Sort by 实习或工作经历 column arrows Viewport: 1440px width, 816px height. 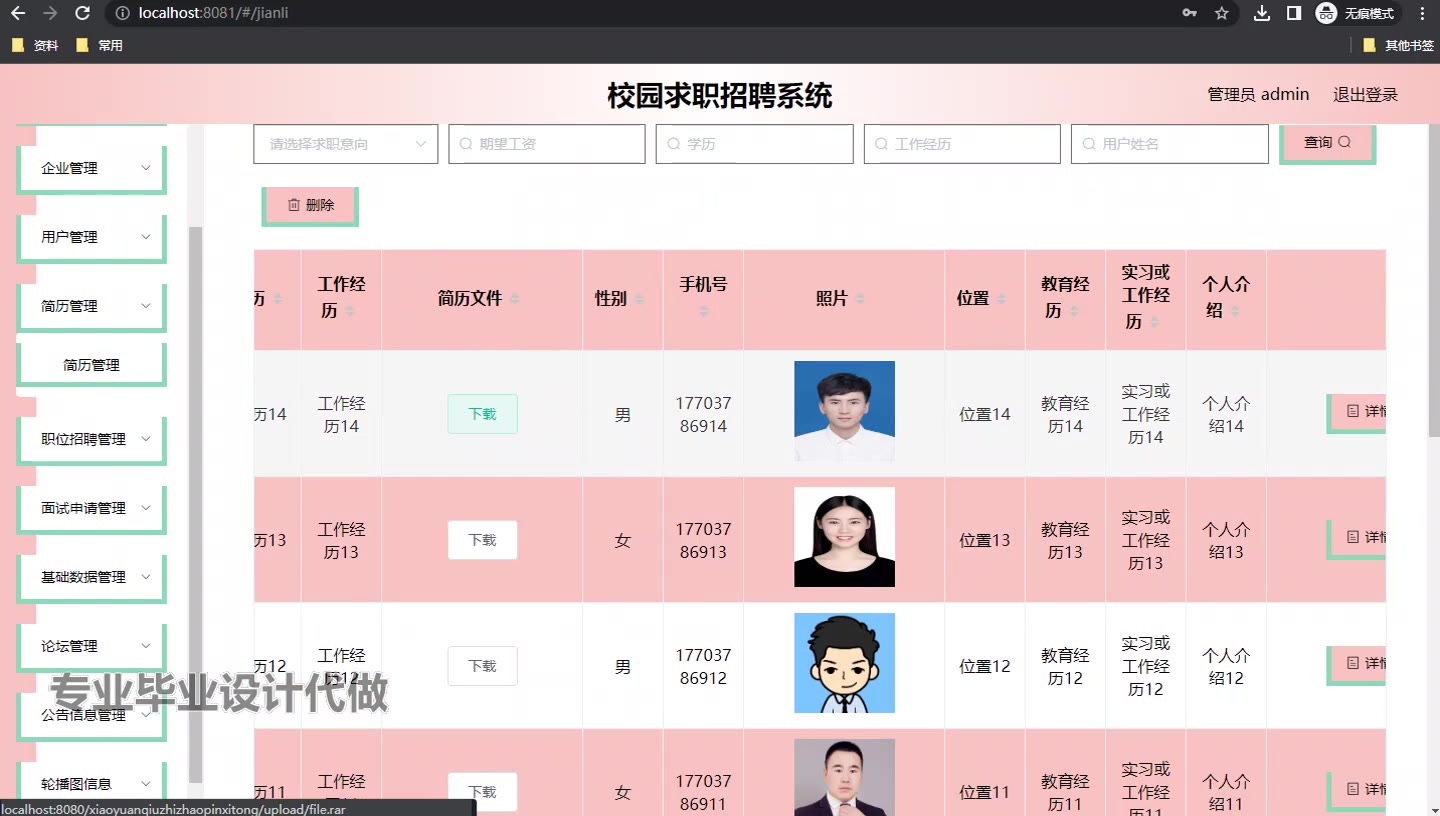[x=1155, y=322]
